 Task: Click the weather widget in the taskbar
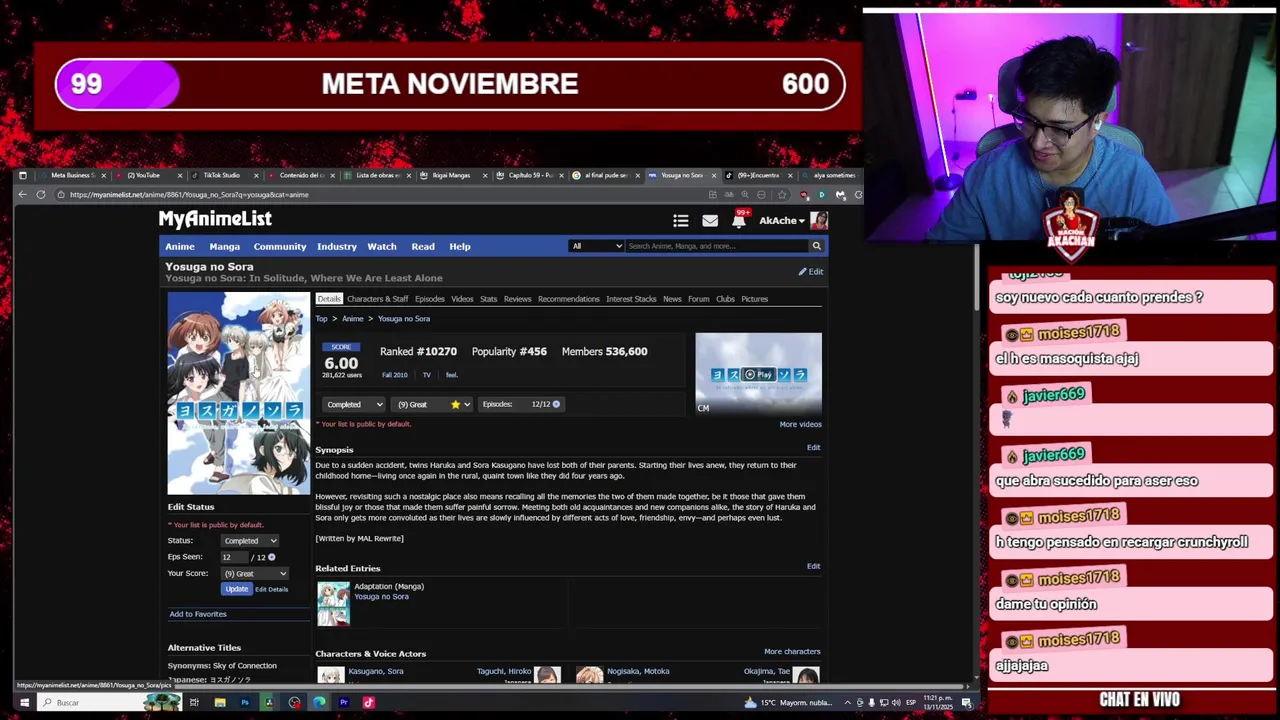click(x=790, y=702)
